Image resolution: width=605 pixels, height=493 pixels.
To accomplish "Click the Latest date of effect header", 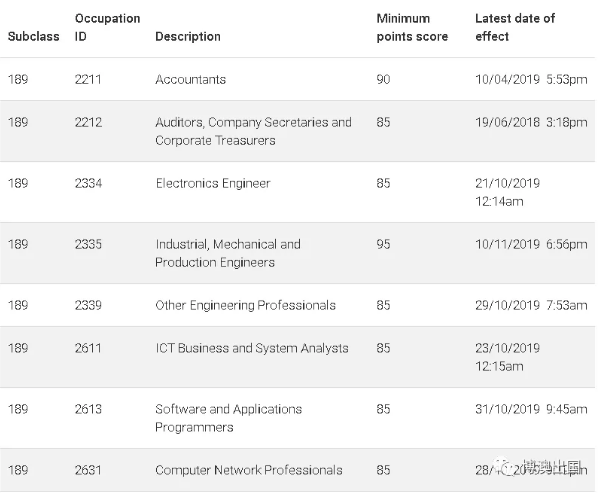I will click(515, 27).
